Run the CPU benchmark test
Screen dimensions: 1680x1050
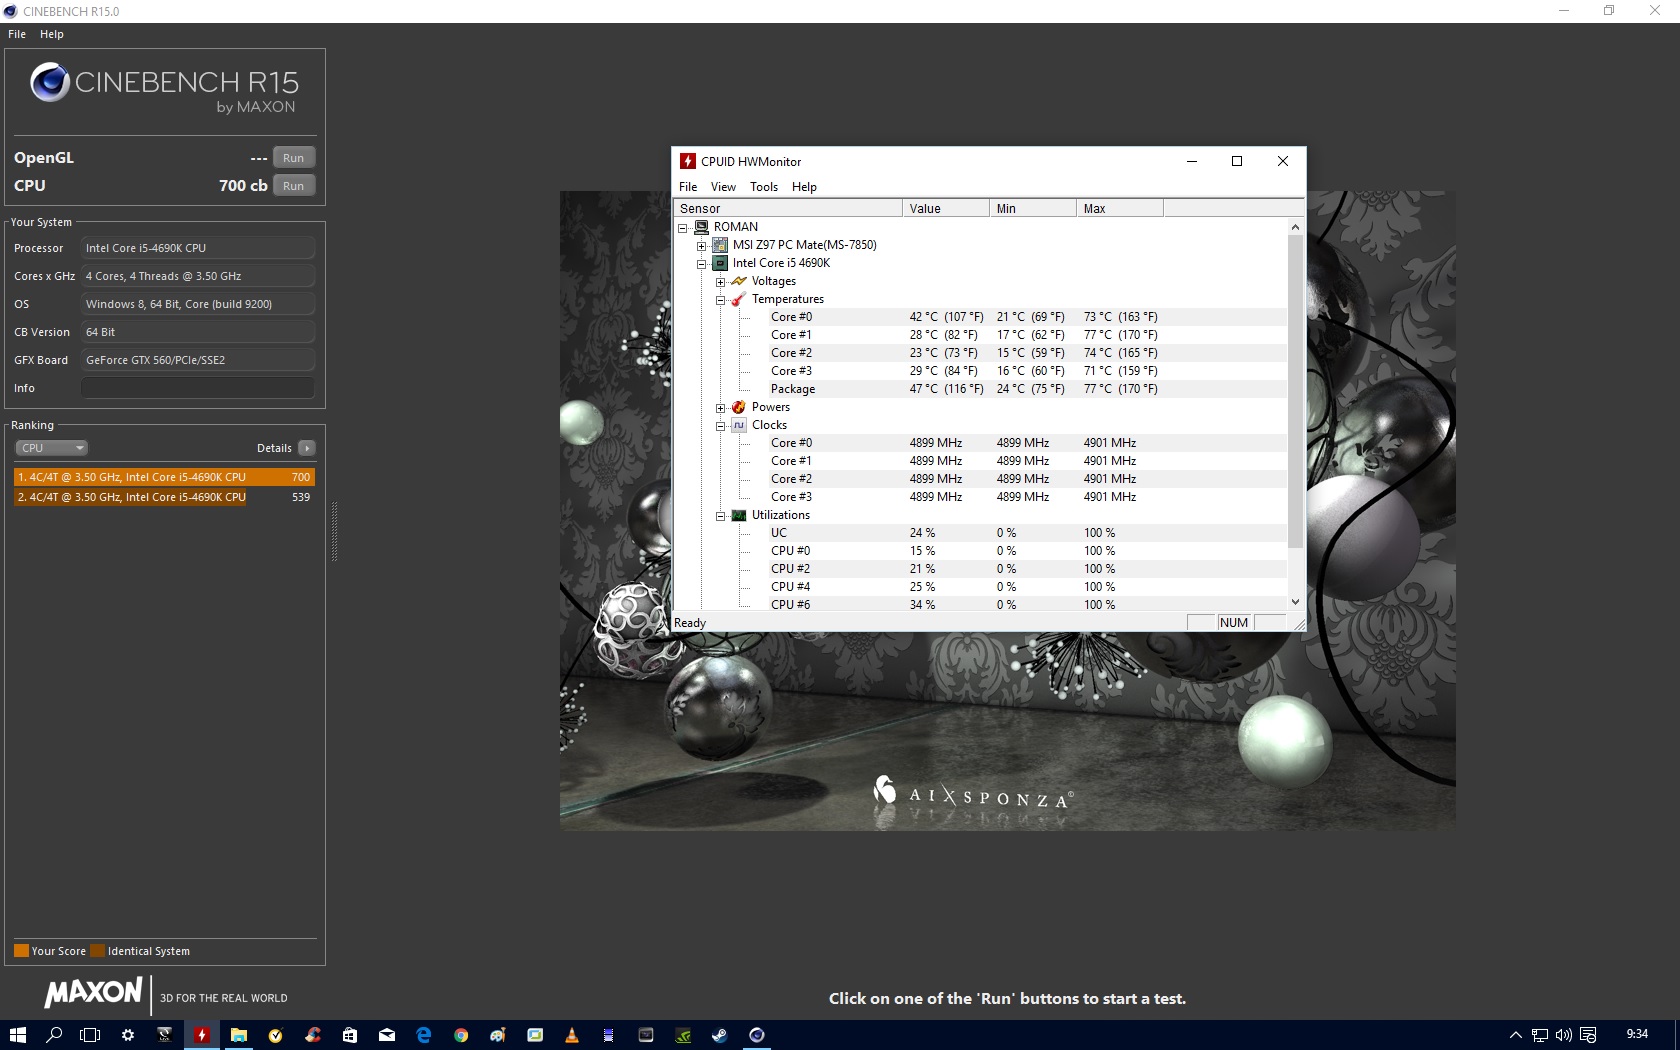tap(293, 186)
